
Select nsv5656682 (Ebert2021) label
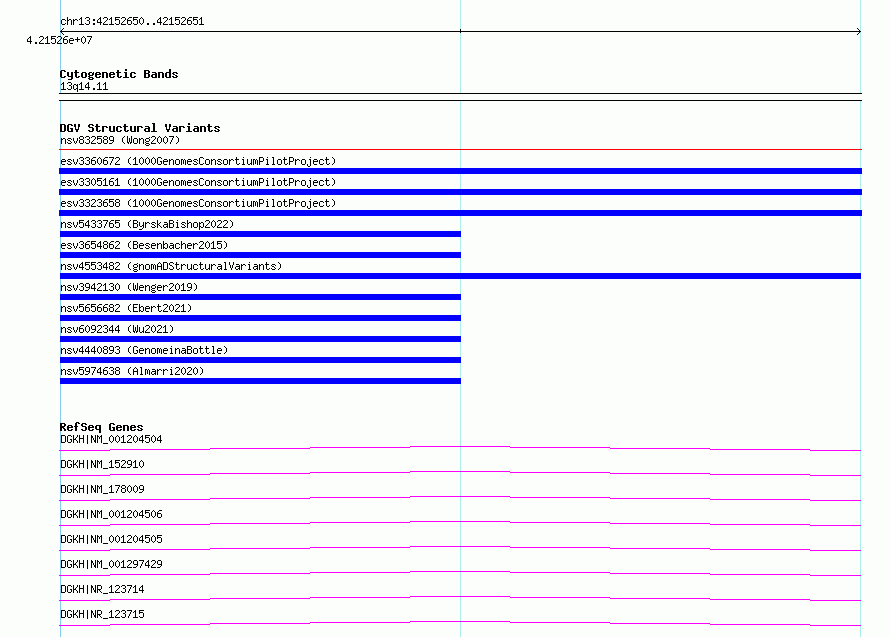(126, 308)
